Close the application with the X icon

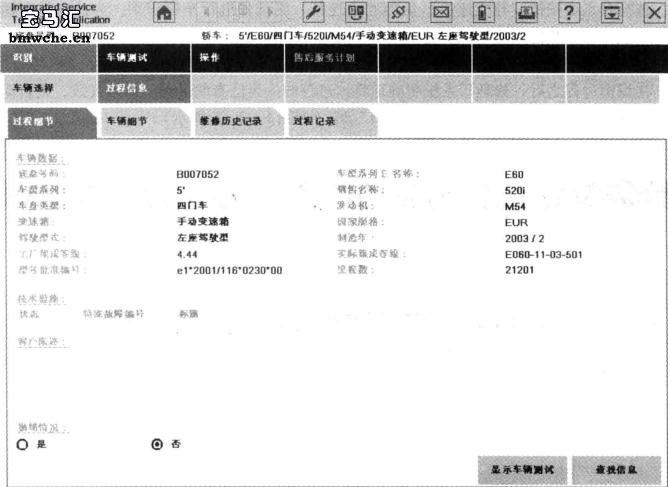click(655, 12)
